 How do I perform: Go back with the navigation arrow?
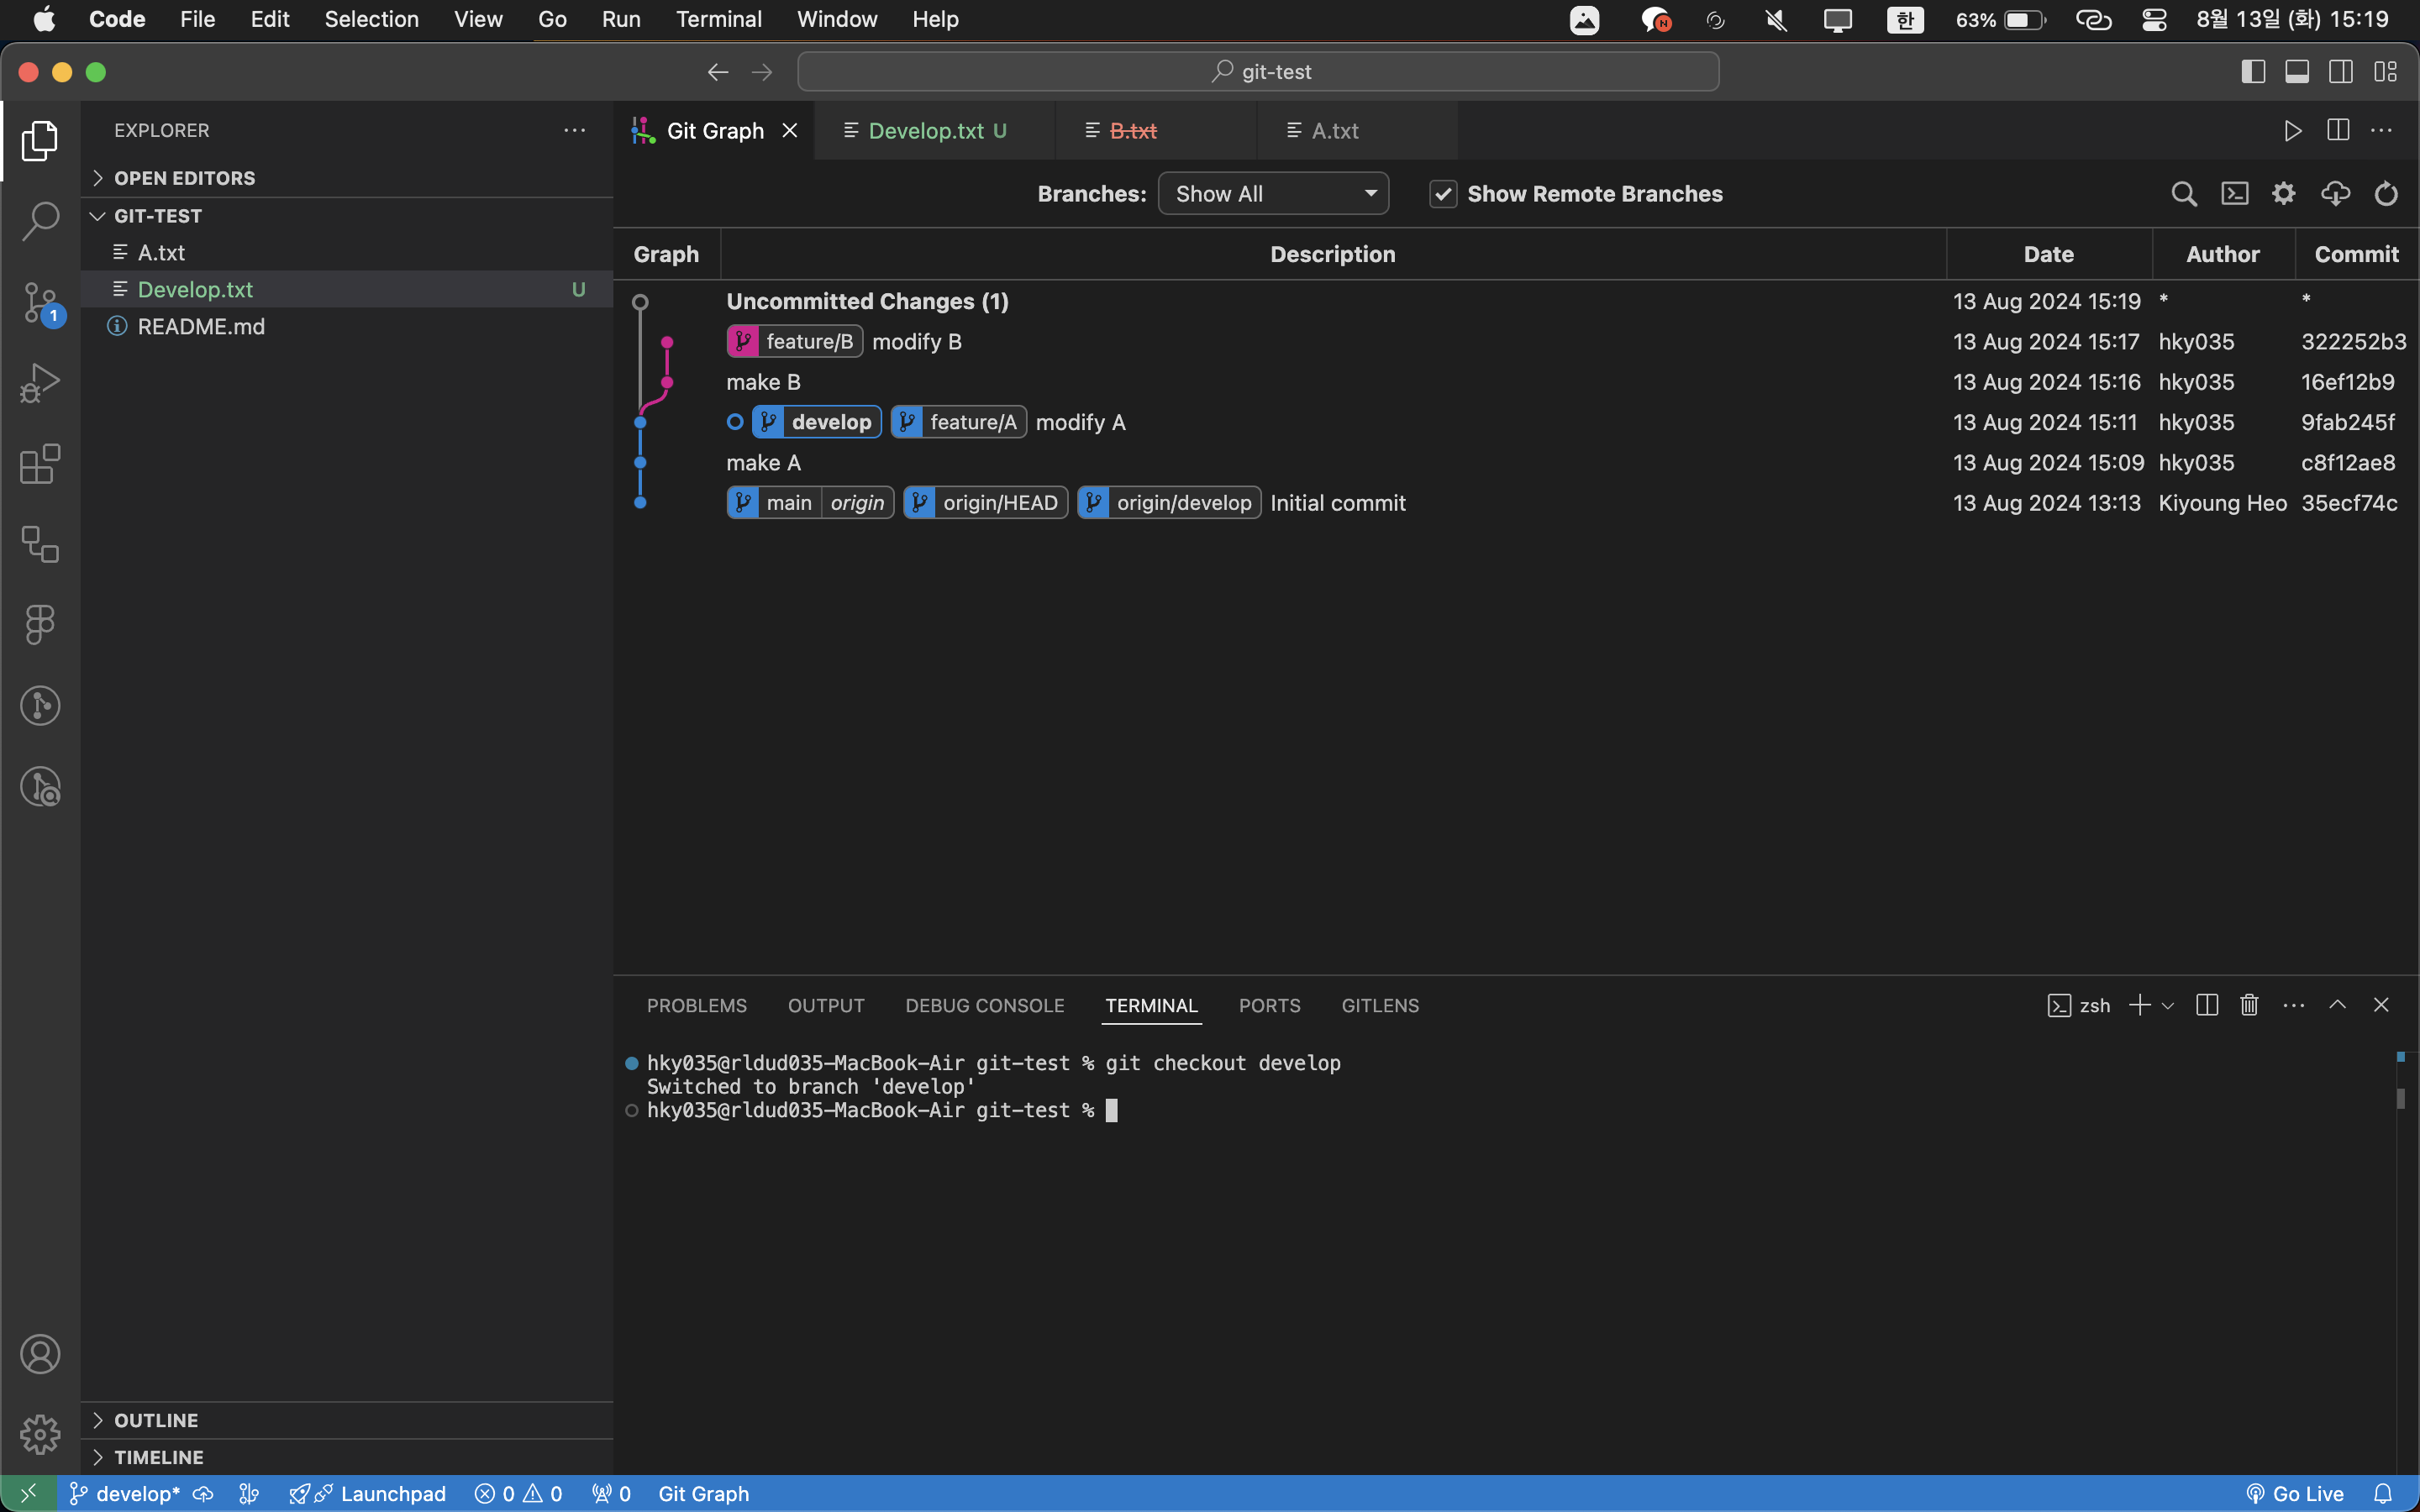[718, 72]
